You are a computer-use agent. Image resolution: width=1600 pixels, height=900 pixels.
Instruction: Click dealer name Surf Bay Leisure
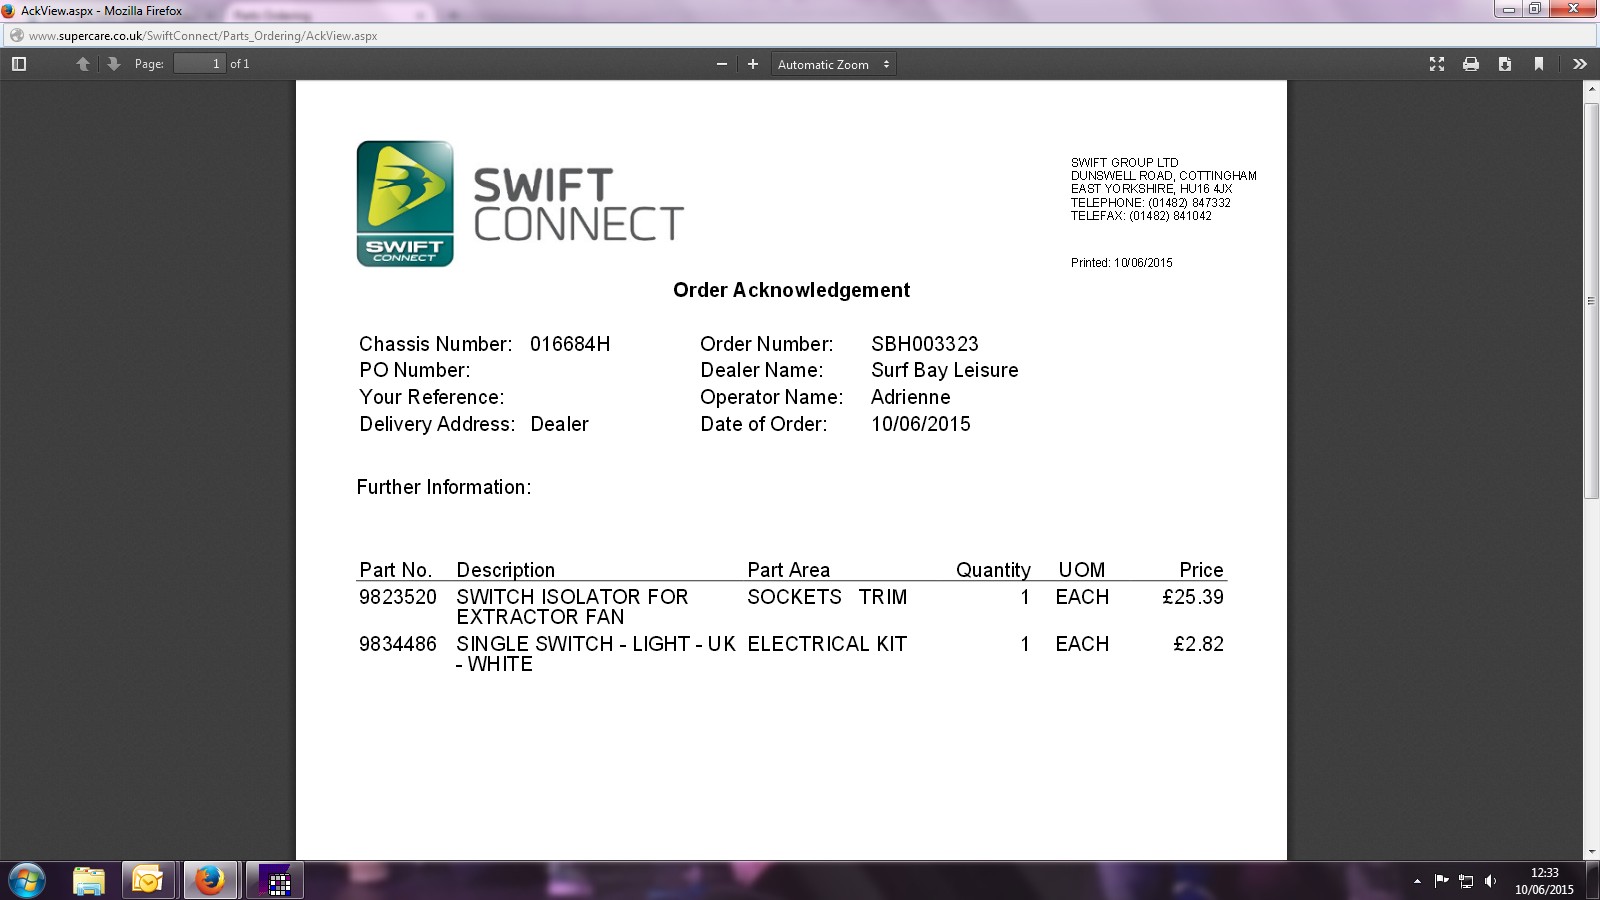[x=945, y=370]
